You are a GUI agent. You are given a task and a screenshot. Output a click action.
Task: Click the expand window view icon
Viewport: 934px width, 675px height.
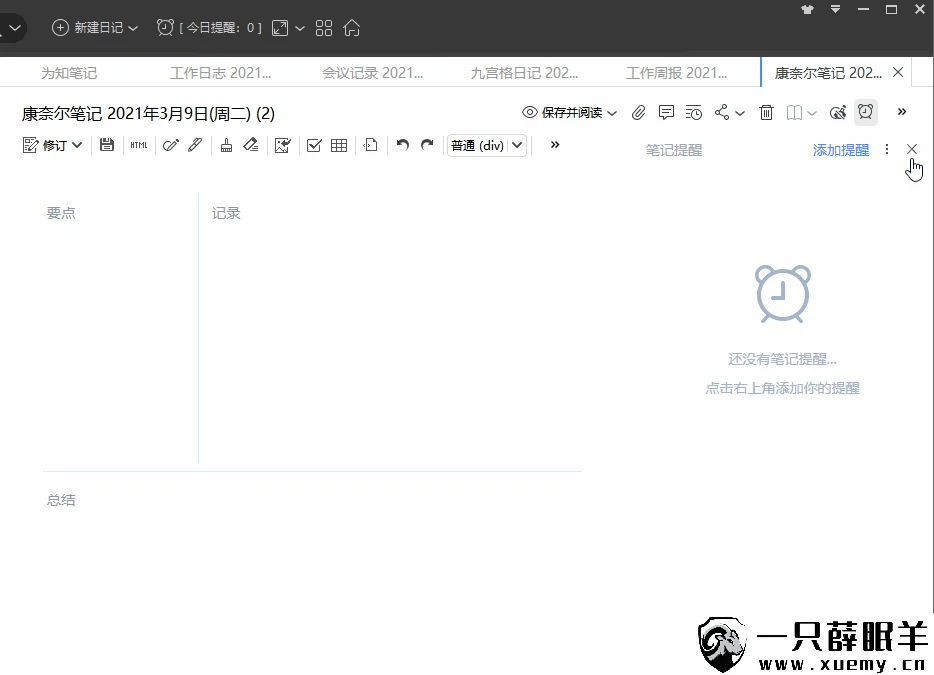[280, 28]
